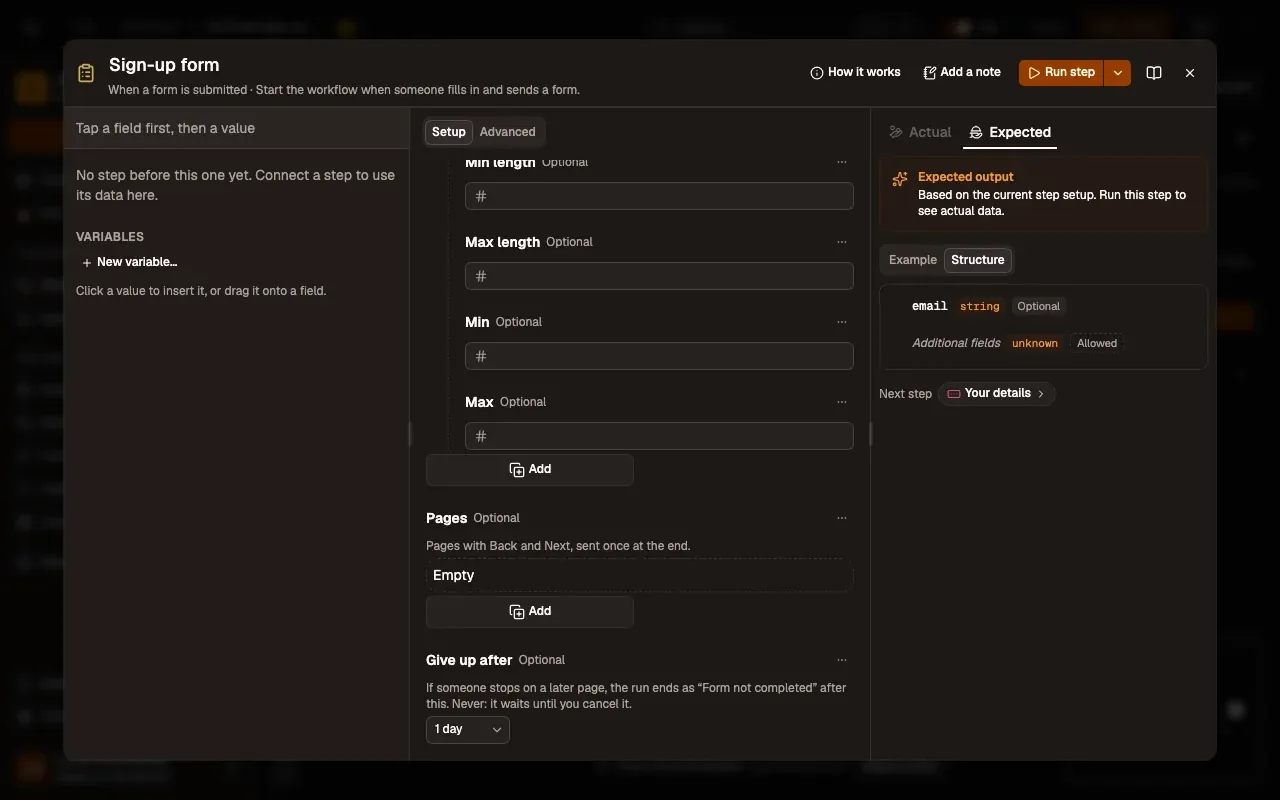Open Give up after options menu

[842, 660]
